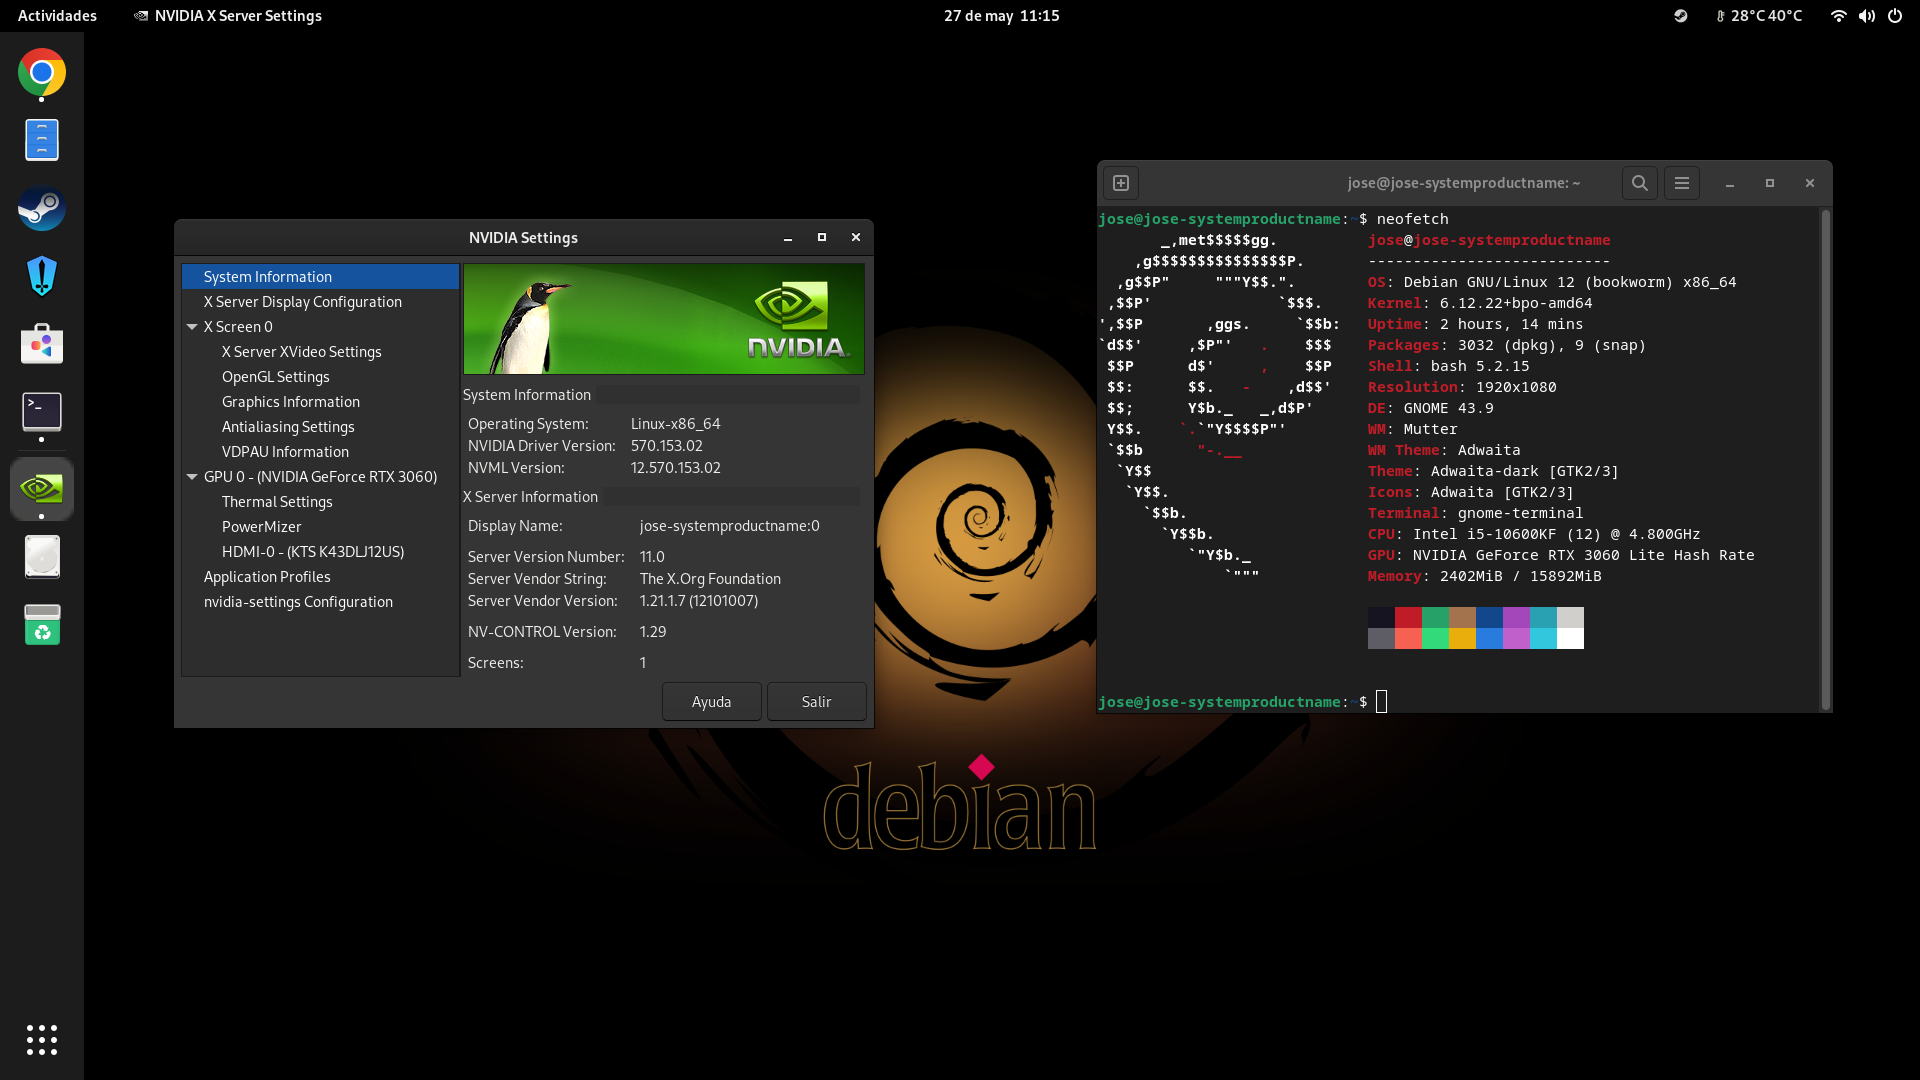Click the terminal vertical scrollbar
The width and height of the screenshot is (1920, 1080).
coord(1825,460)
